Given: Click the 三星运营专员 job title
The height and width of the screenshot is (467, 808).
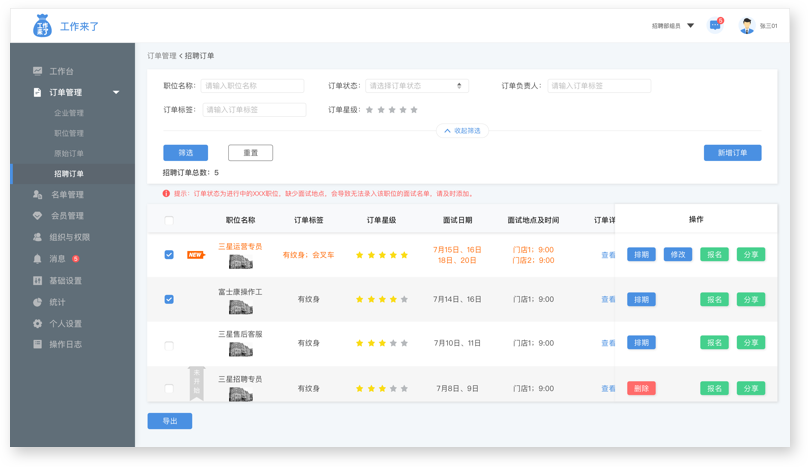Looking at the screenshot, I should tap(240, 246).
